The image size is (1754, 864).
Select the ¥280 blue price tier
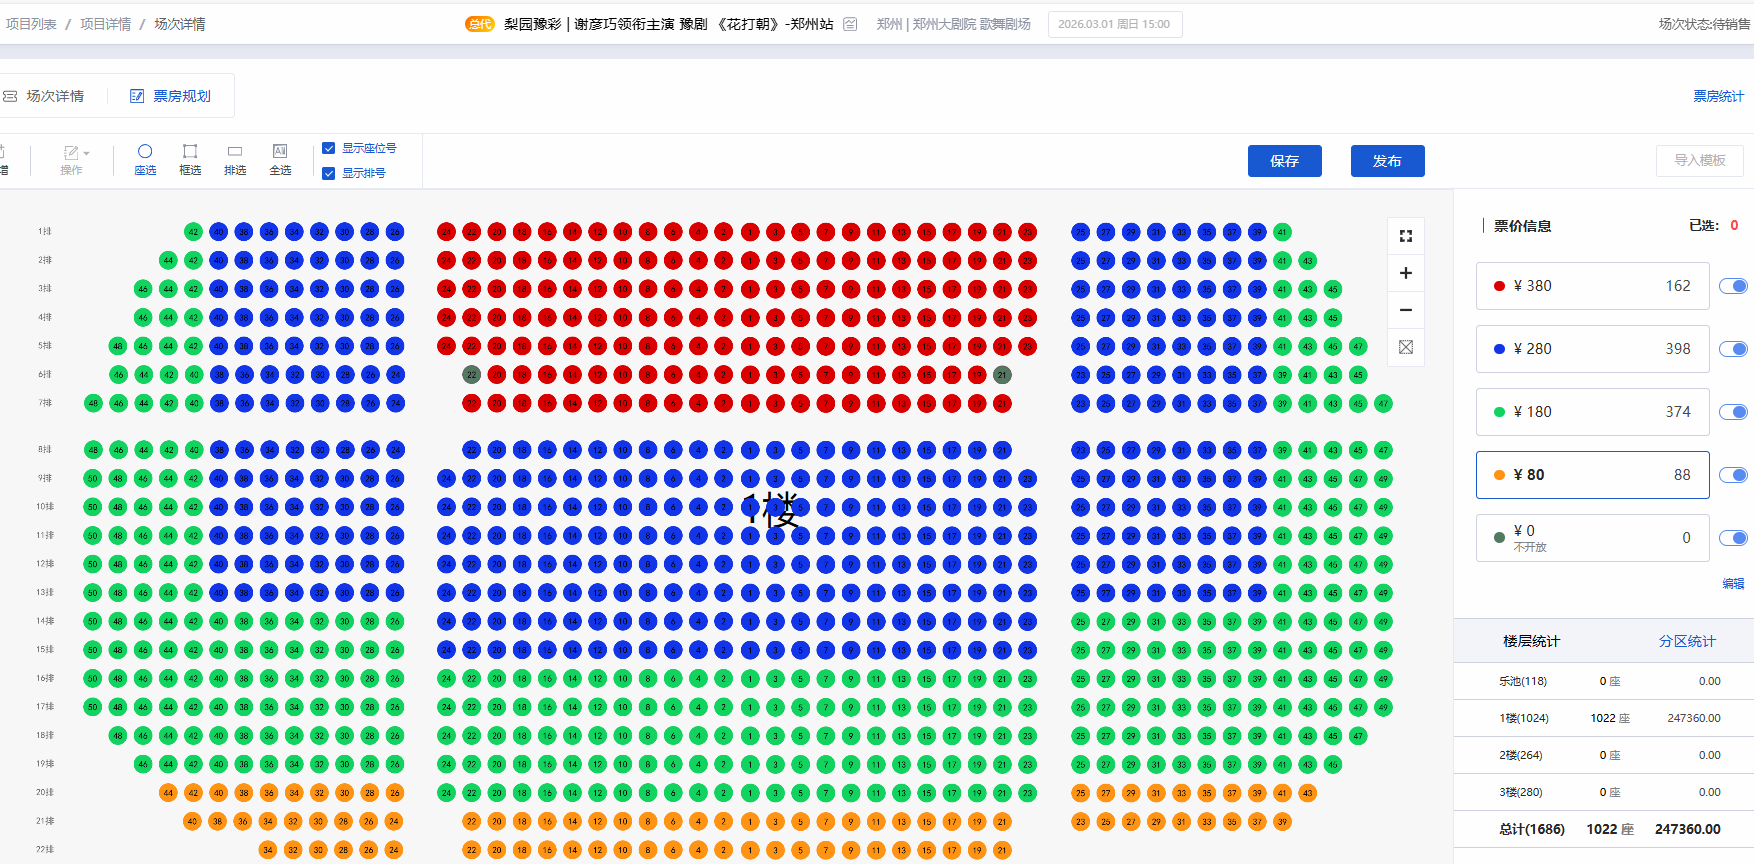pyautogui.click(x=1592, y=349)
